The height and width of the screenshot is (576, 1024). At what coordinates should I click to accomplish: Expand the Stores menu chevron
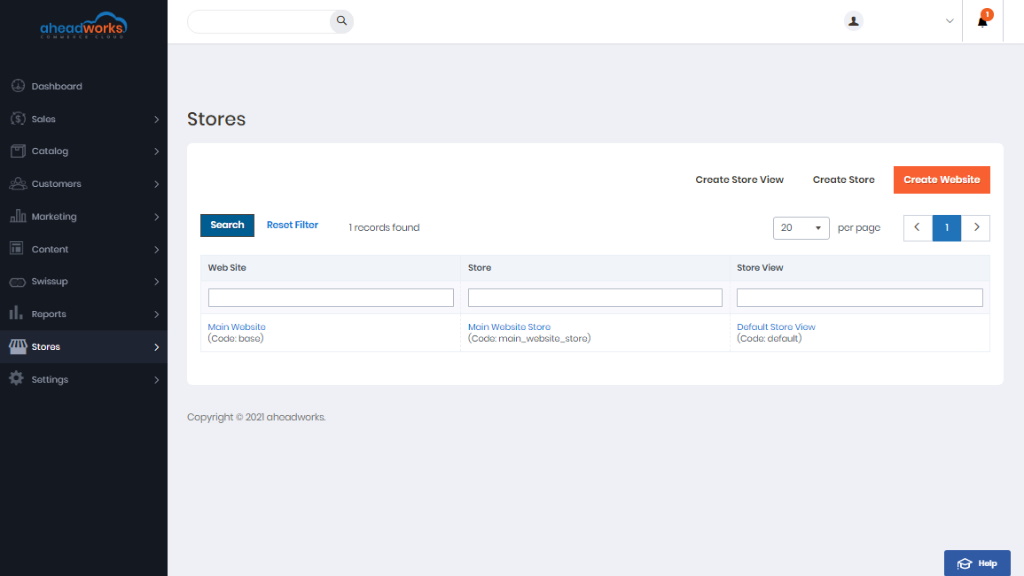156,347
